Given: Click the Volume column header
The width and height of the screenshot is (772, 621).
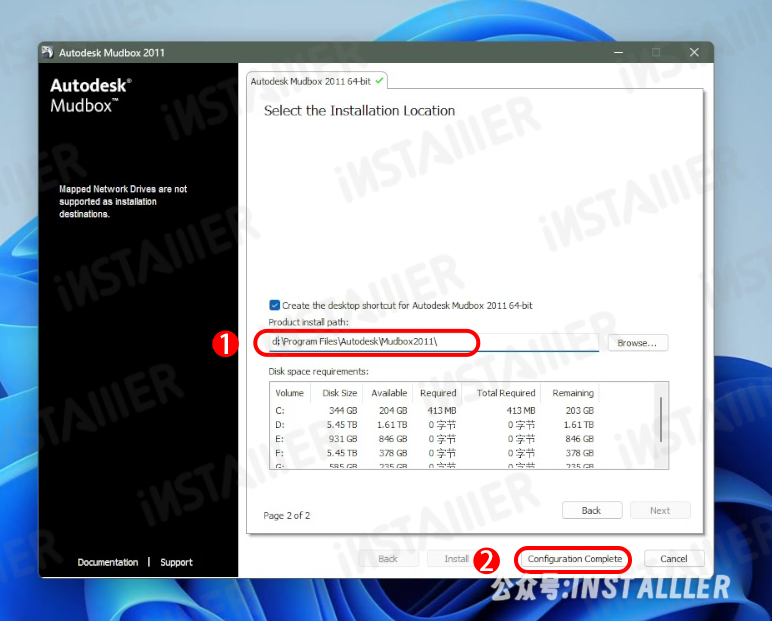Looking at the screenshot, I should [290, 393].
